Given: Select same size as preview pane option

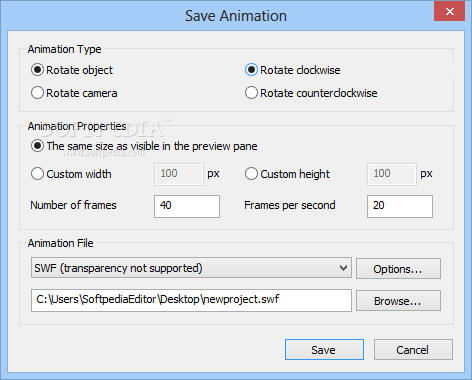Looking at the screenshot, I should (x=37, y=146).
